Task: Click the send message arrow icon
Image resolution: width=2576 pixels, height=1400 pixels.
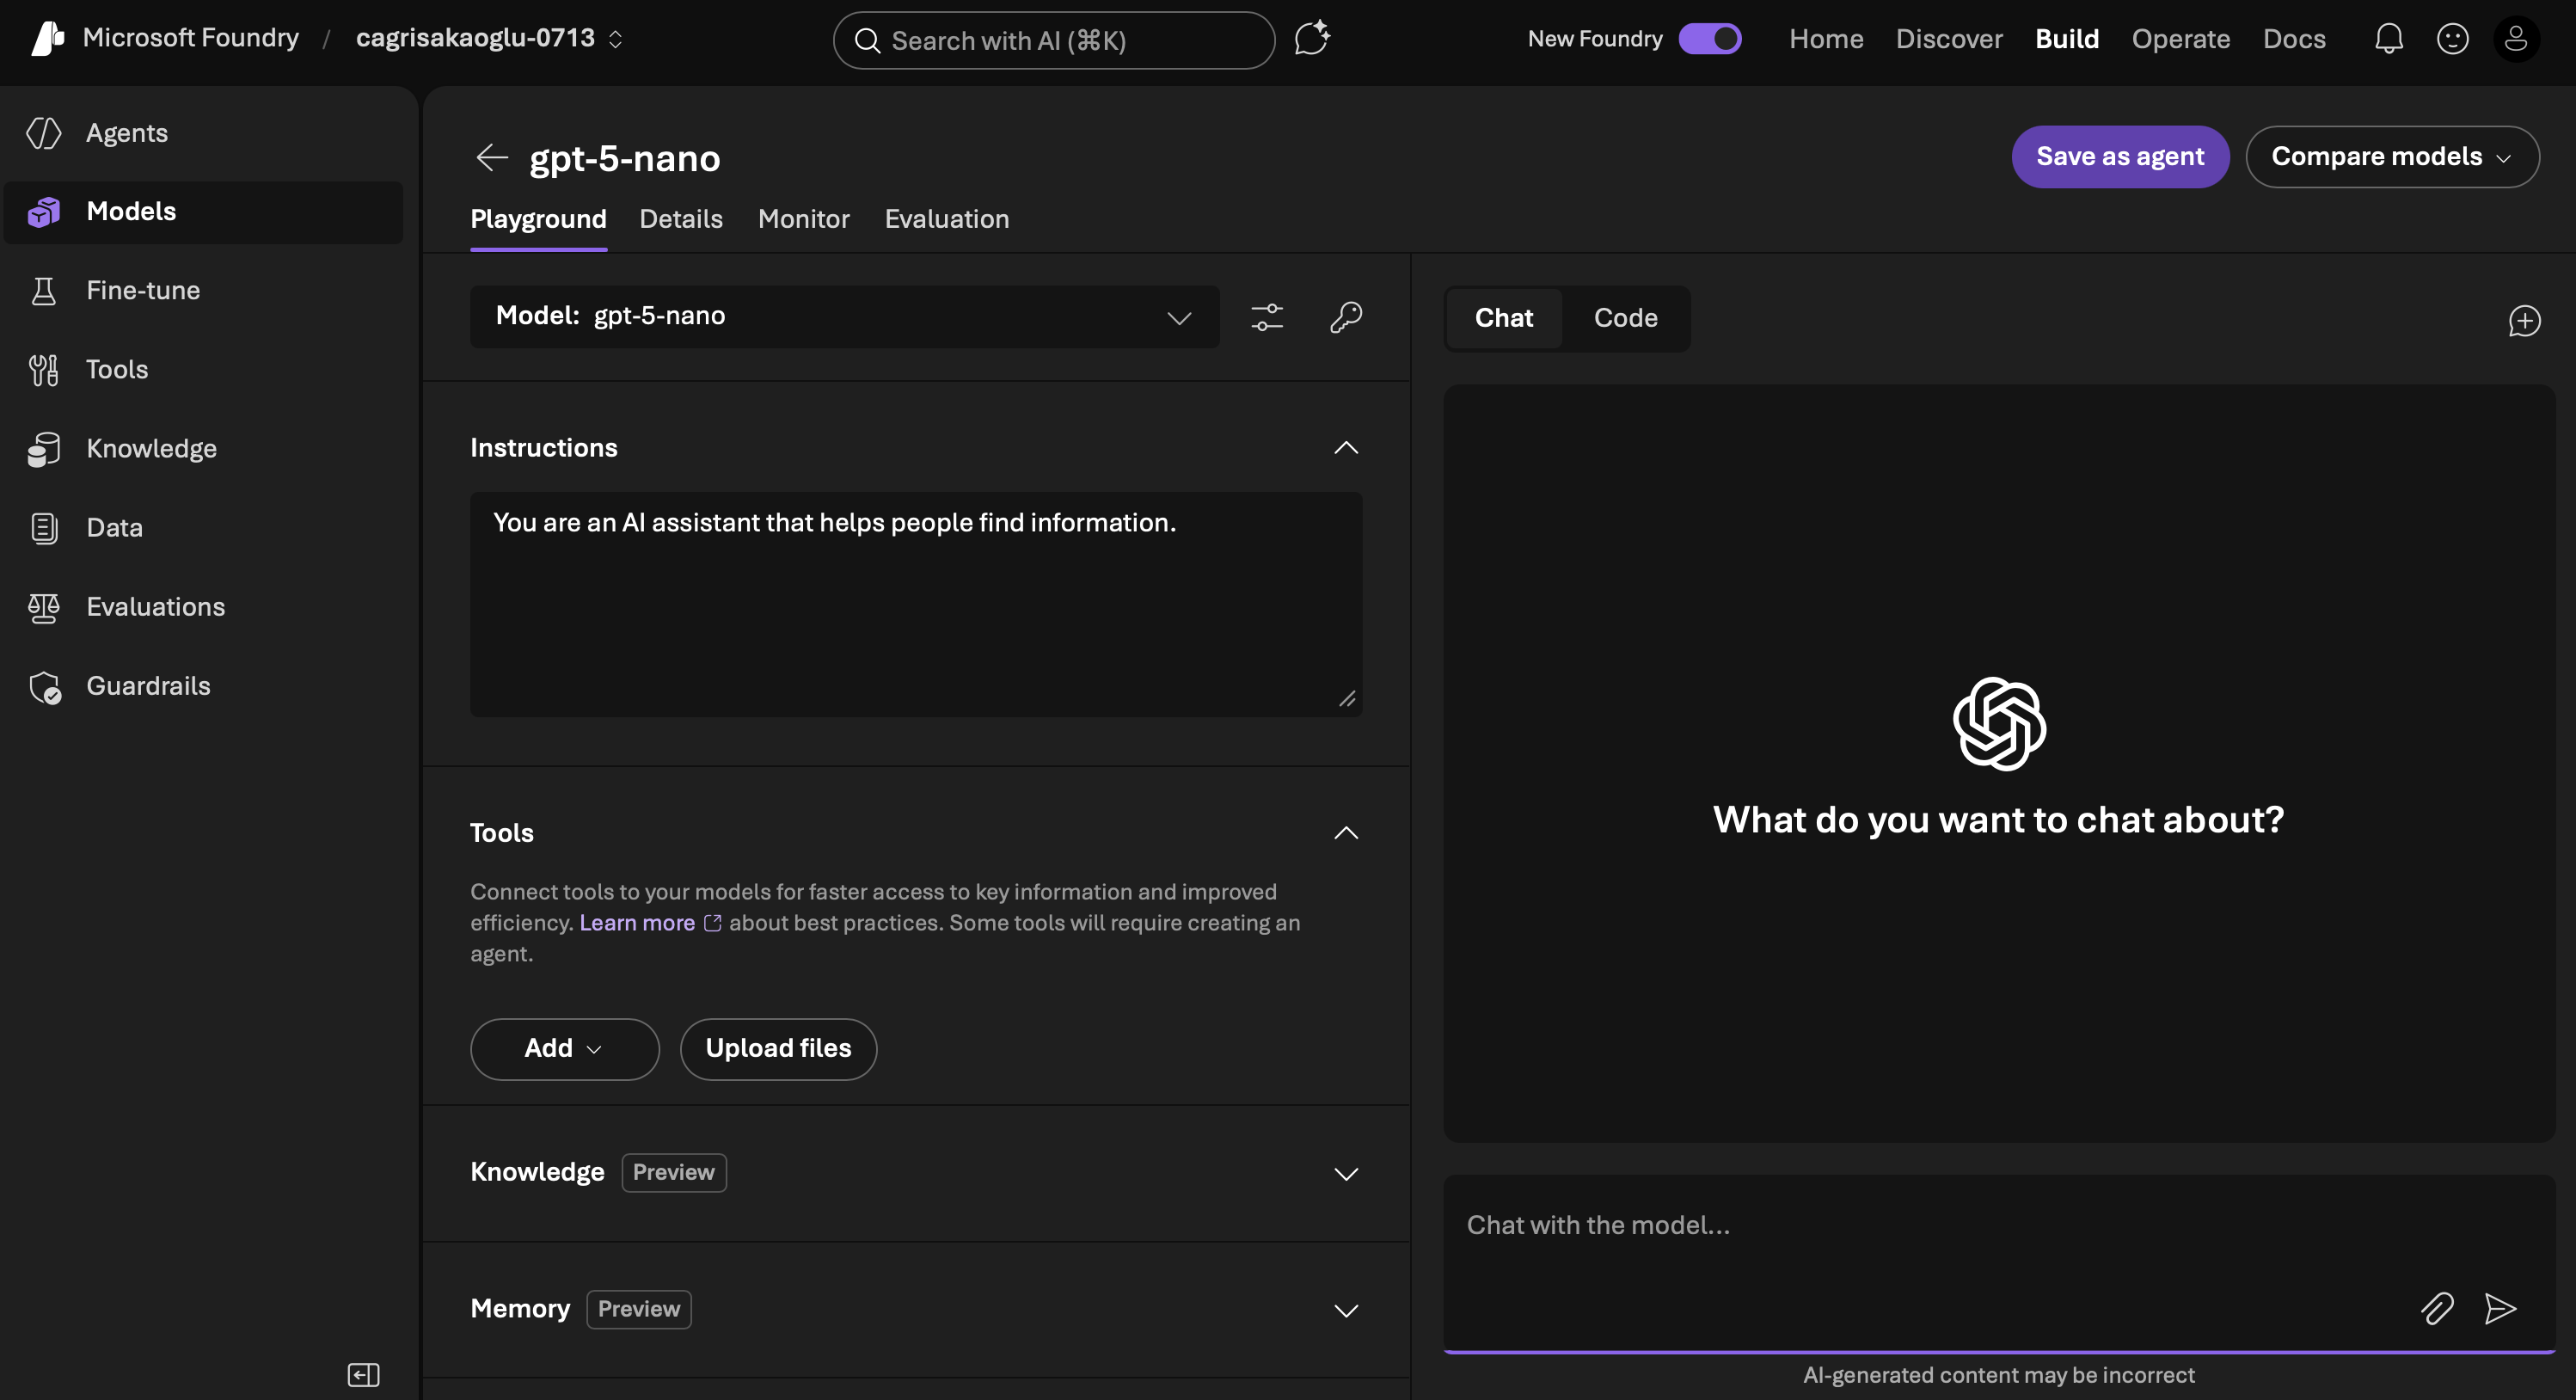Action: (x=2499, y=1308)
